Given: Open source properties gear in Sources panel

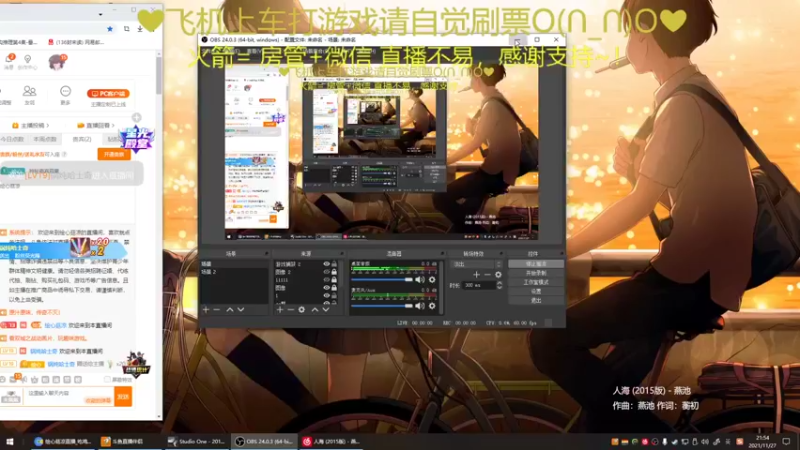Looking at the screenshot, I should 302,310.
